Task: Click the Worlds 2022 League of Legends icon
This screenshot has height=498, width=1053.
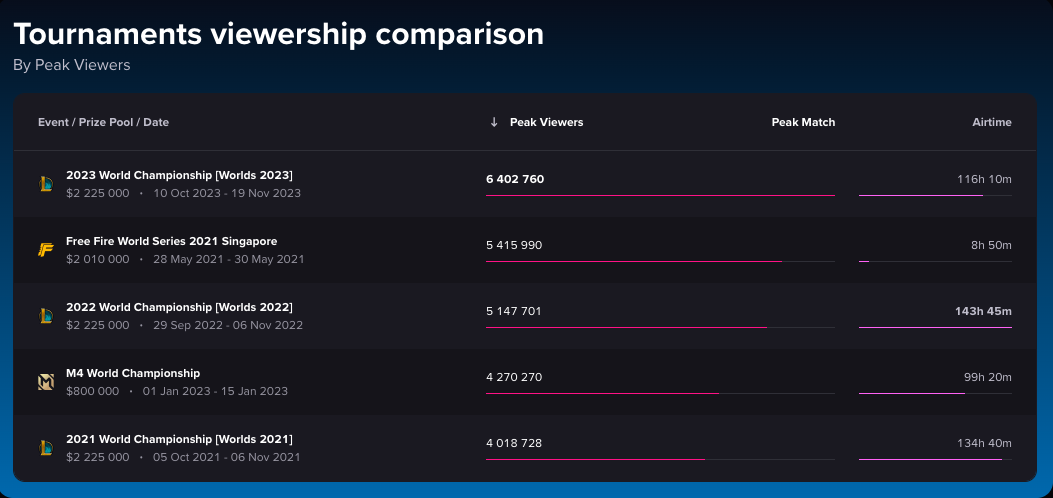Action: (45, 316)
